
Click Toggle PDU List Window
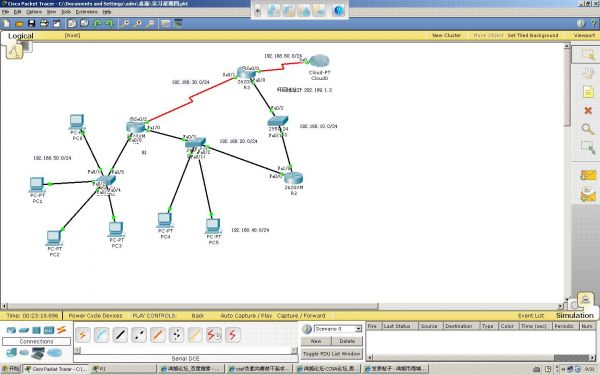(331, 354)
